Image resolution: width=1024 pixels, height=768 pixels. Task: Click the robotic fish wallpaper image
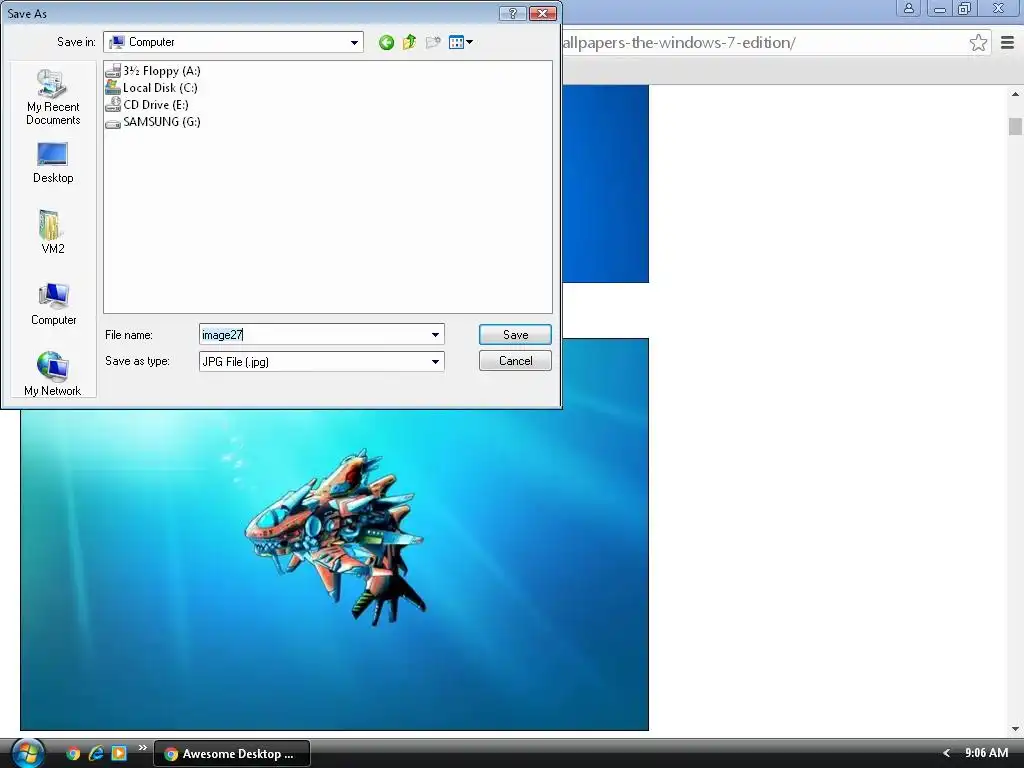[334, 534]
